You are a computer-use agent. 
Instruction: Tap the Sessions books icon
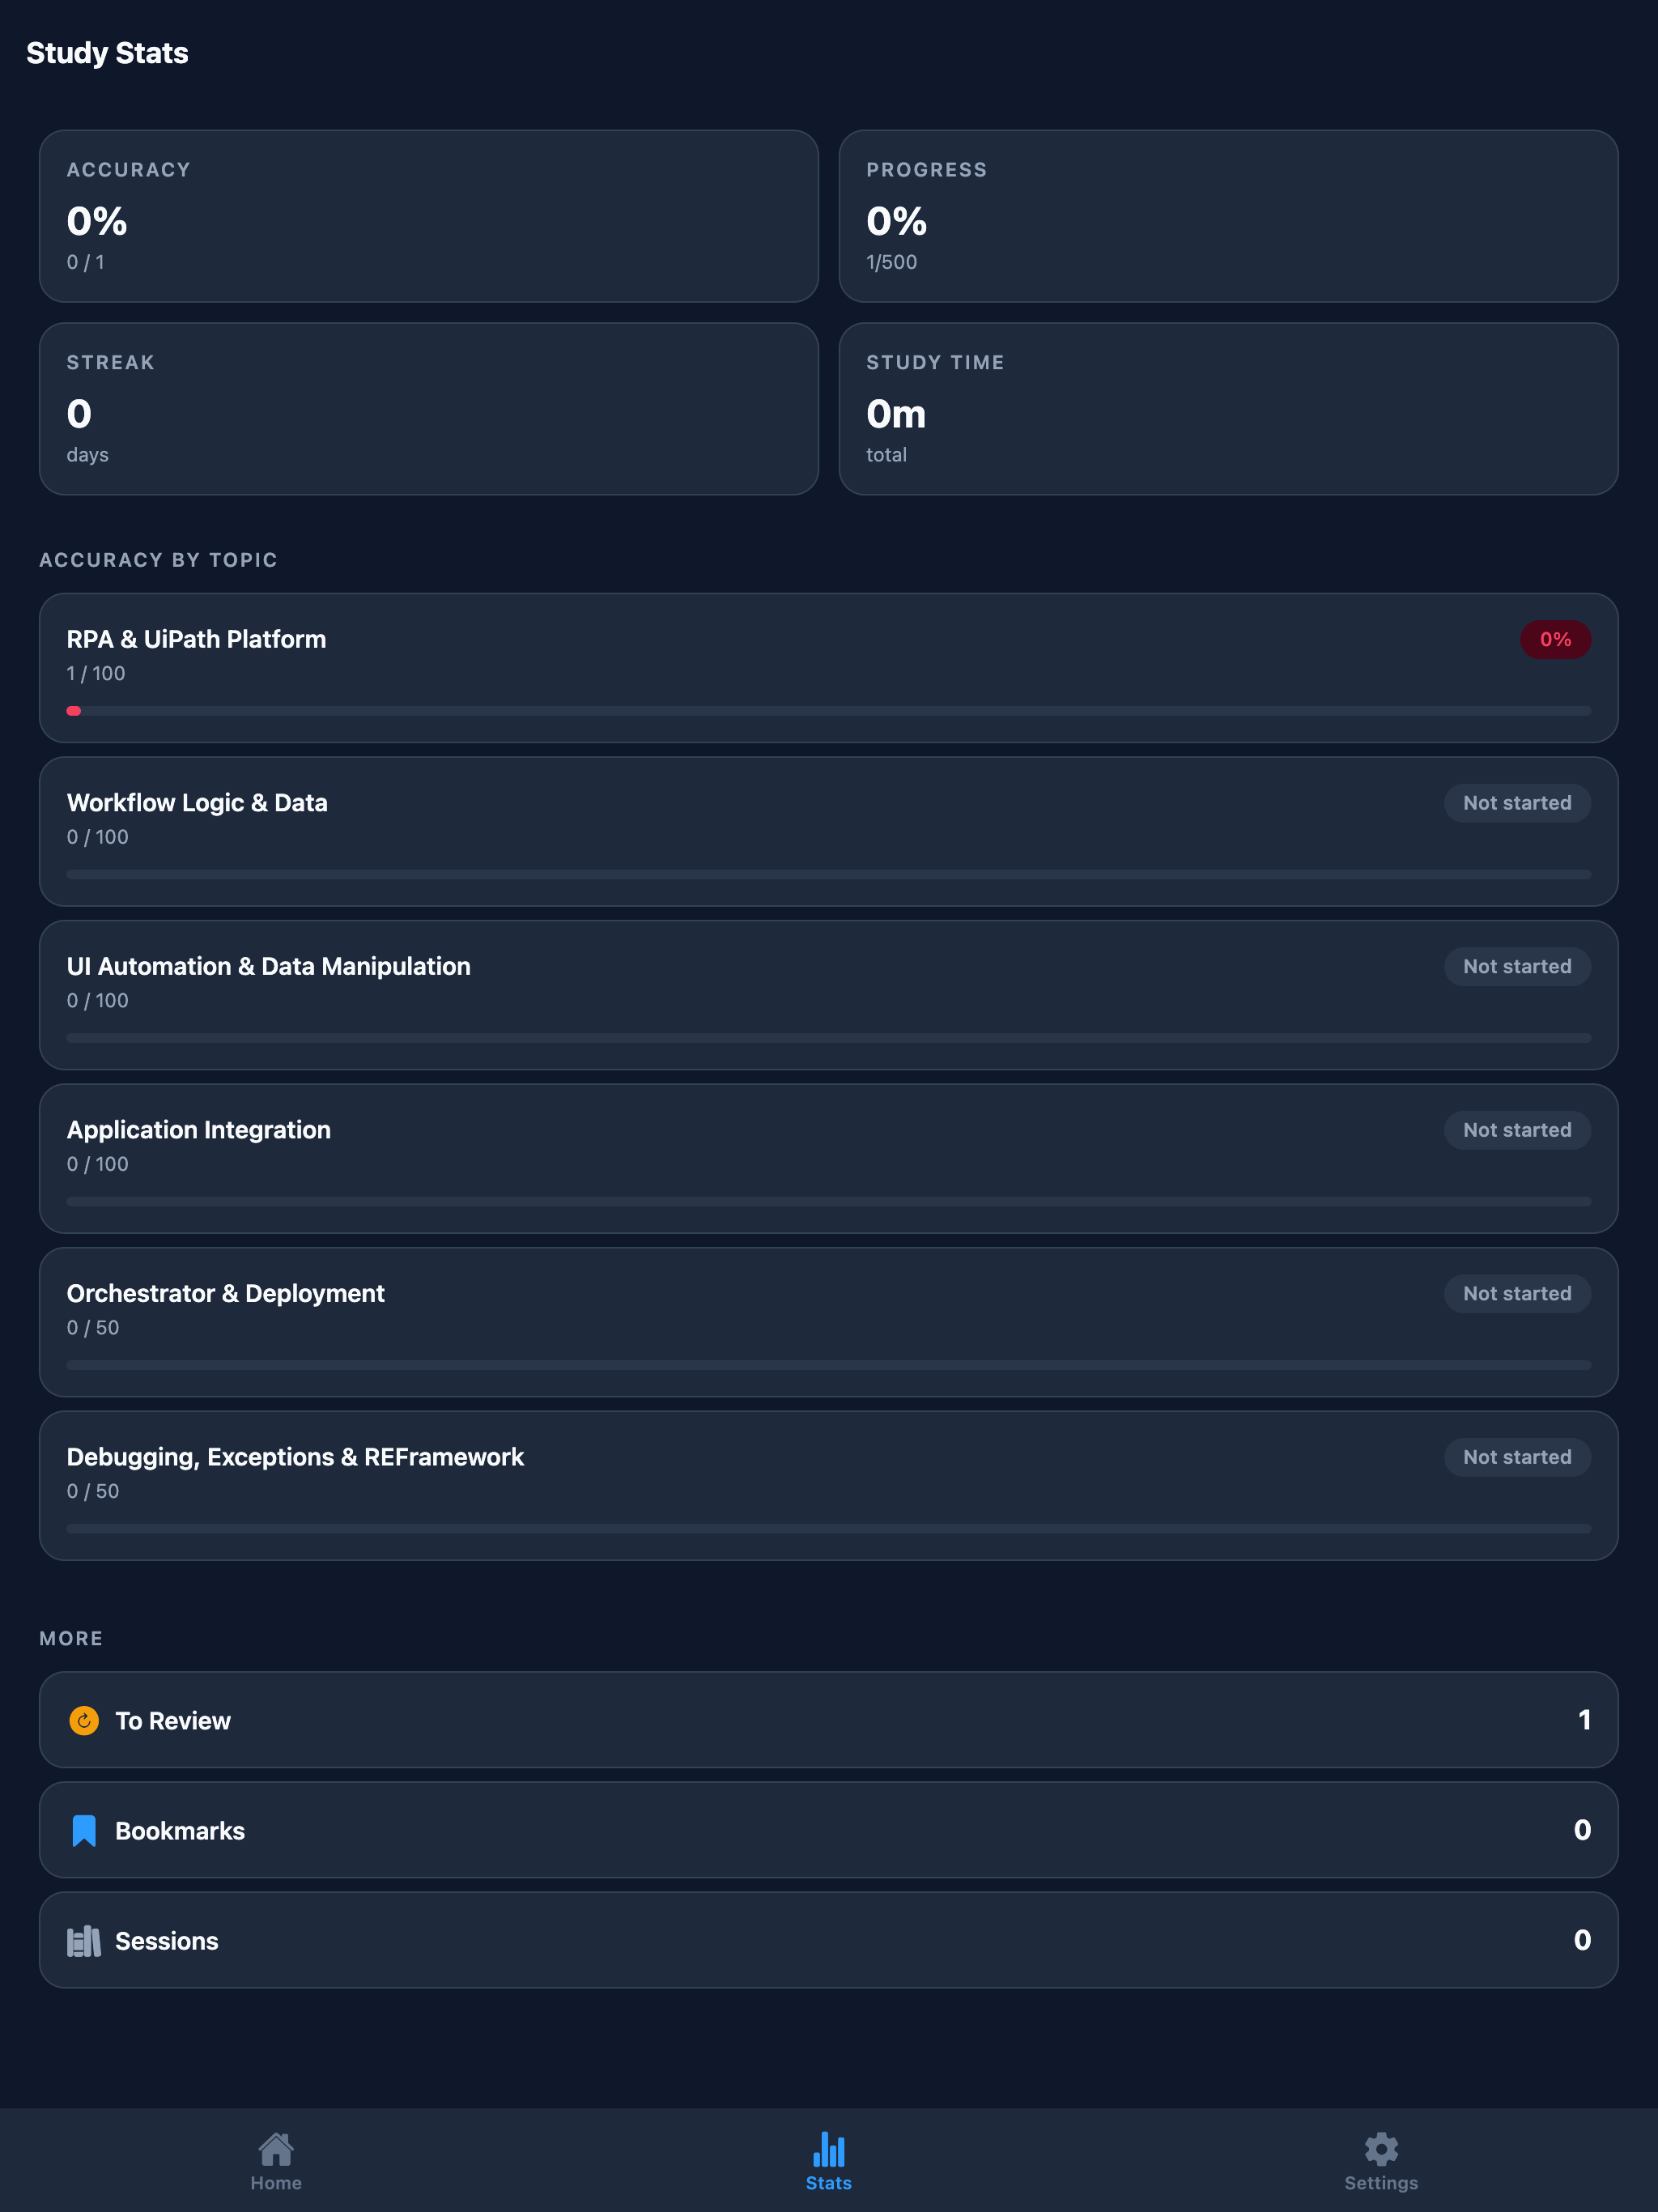[84, 1941]
